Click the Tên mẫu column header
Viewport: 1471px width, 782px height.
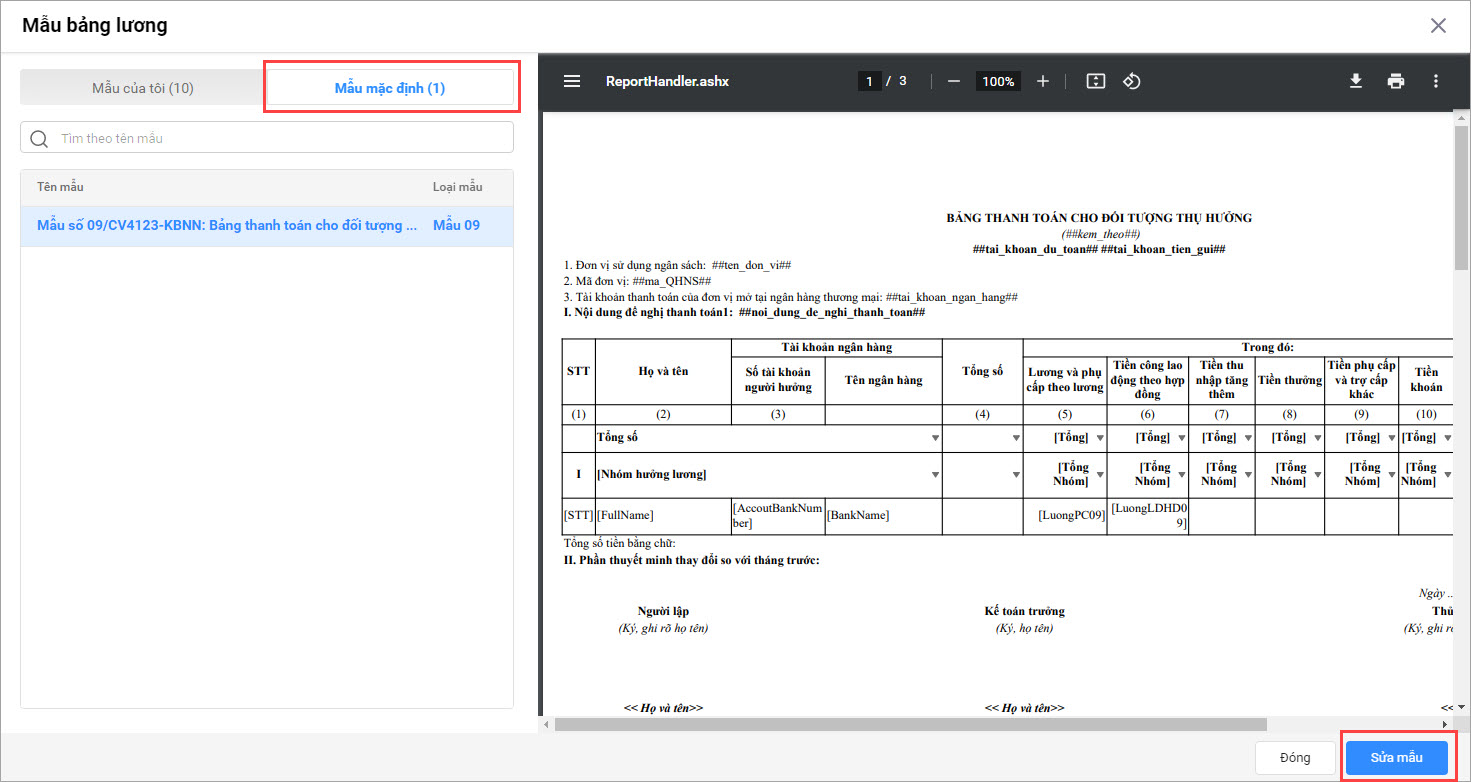tap(60, 187)
